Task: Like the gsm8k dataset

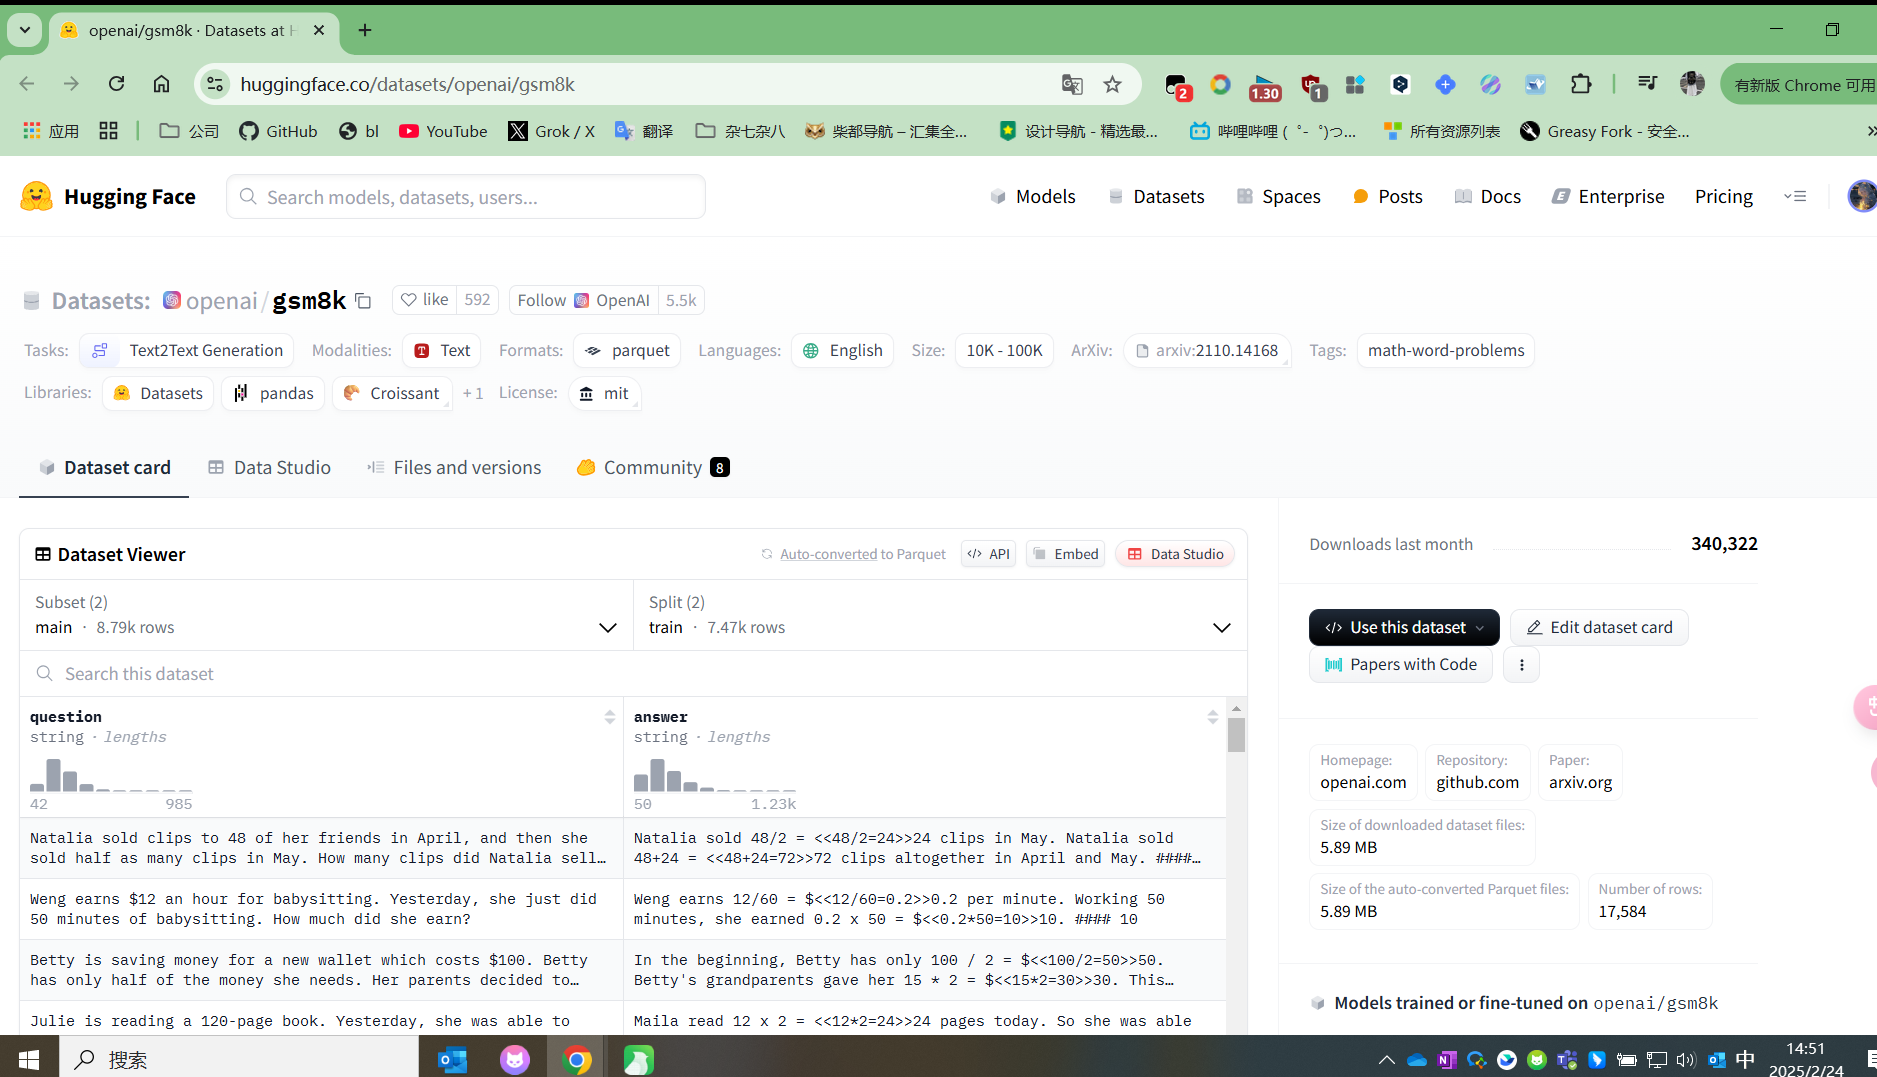Action: point(424,300)
